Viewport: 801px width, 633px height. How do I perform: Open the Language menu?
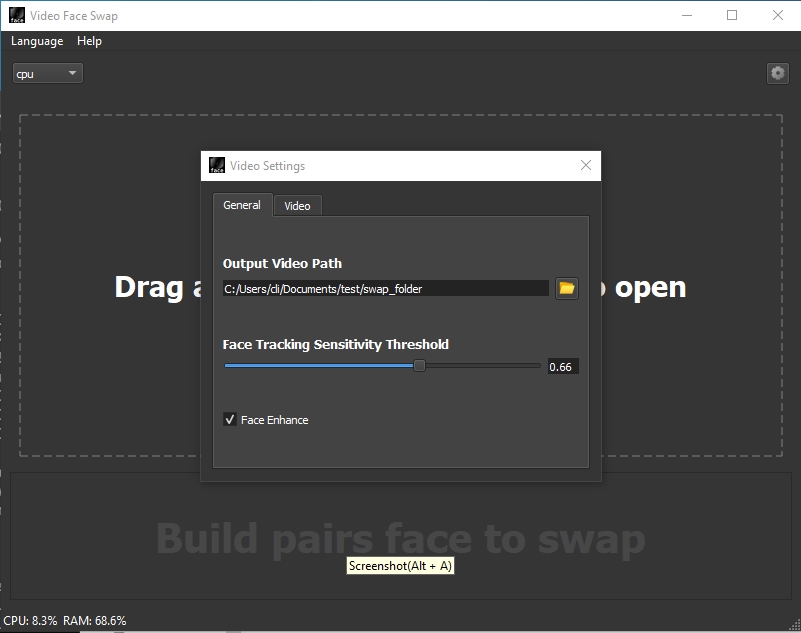pyautogui.click(x=37, y=41)
